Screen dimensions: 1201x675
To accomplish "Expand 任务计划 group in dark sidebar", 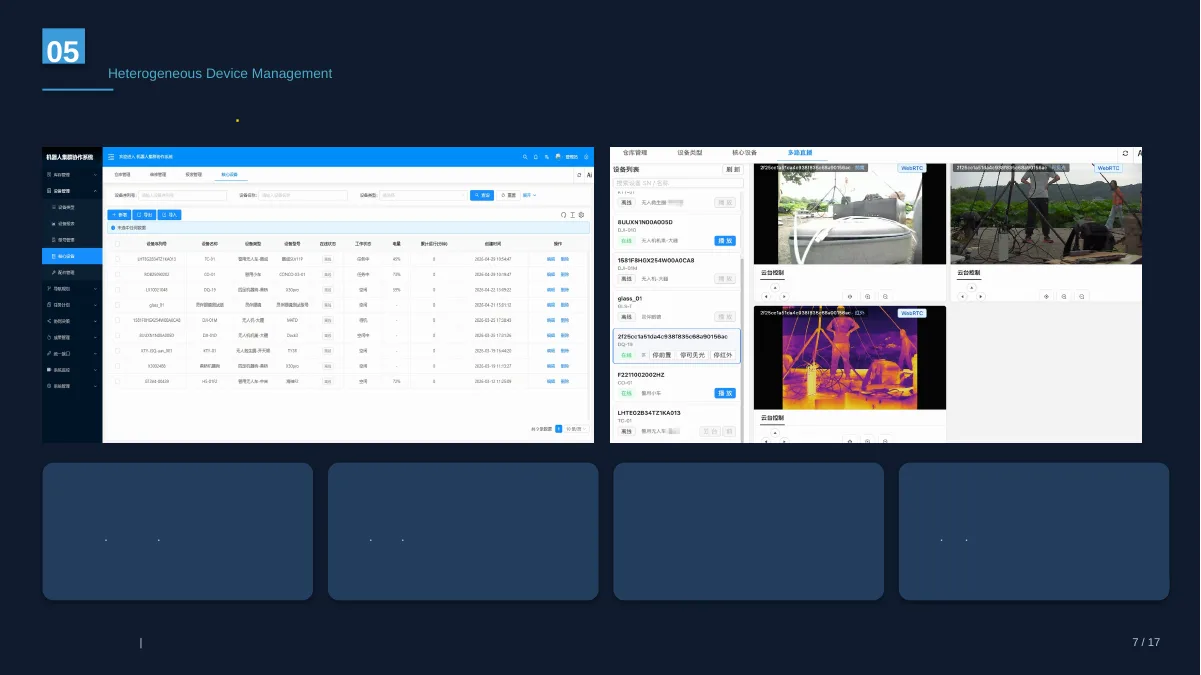I will coord(72,304).
